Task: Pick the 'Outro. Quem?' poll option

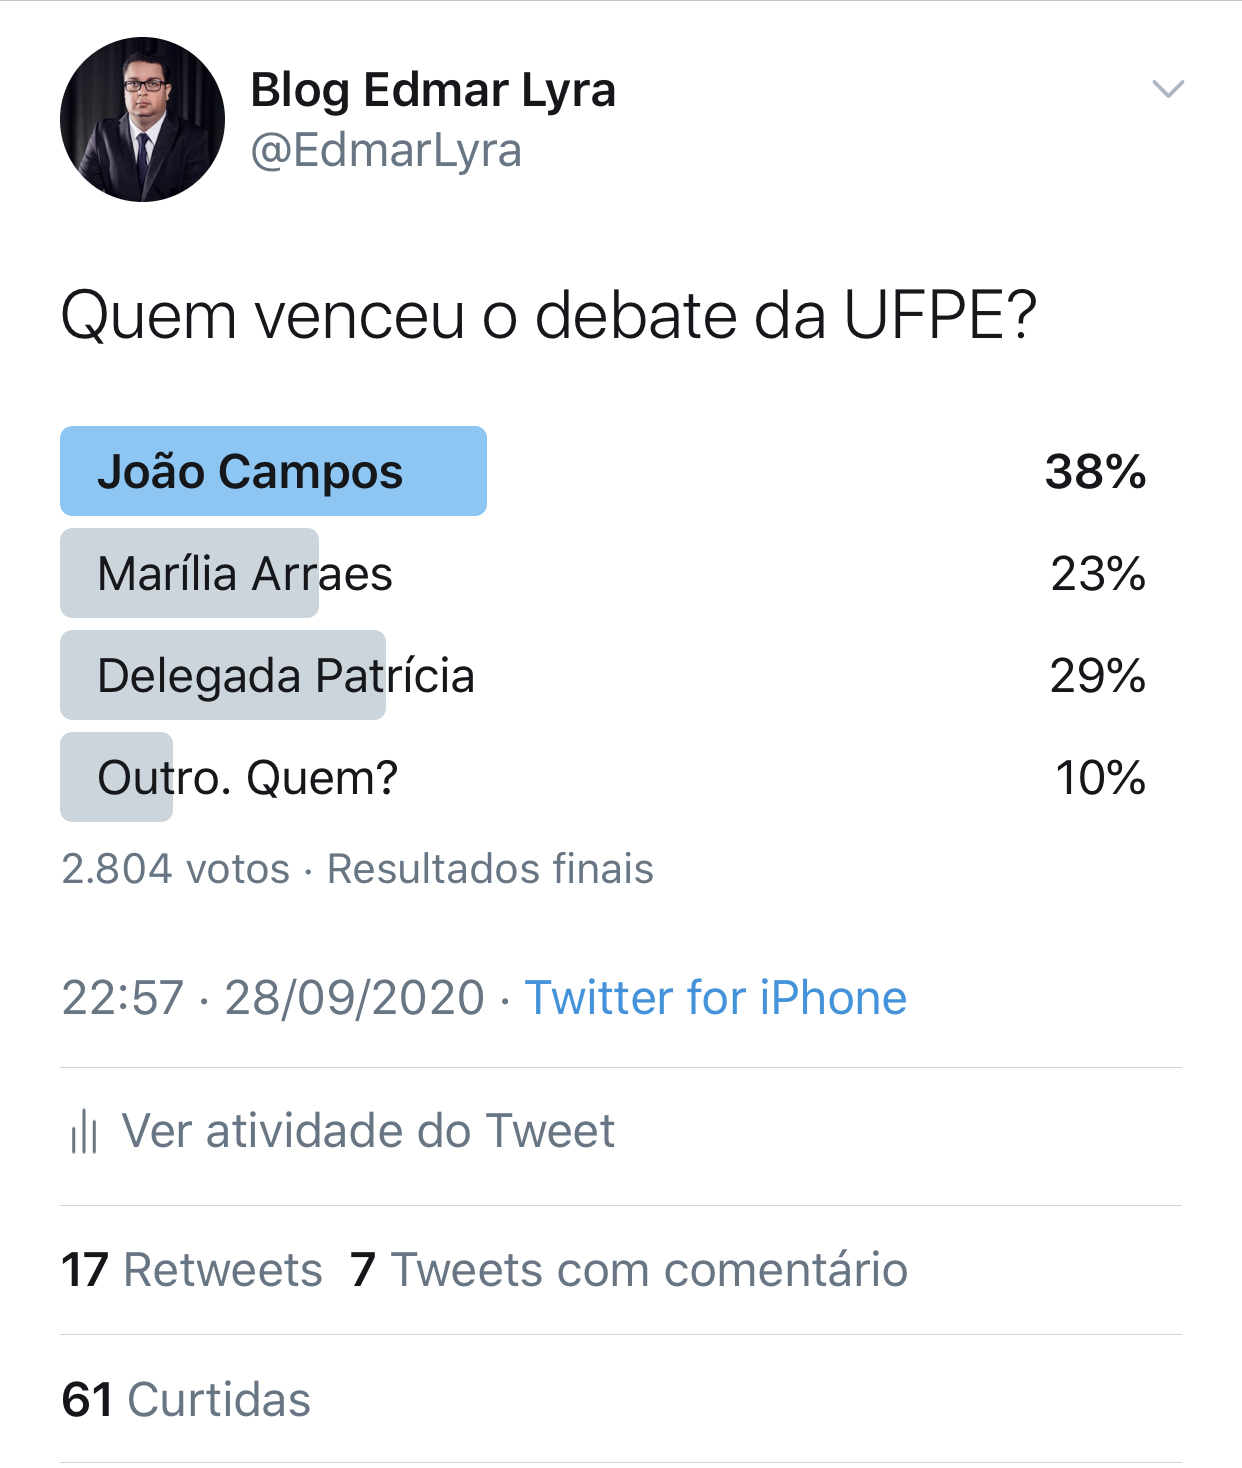Action: 247,778
